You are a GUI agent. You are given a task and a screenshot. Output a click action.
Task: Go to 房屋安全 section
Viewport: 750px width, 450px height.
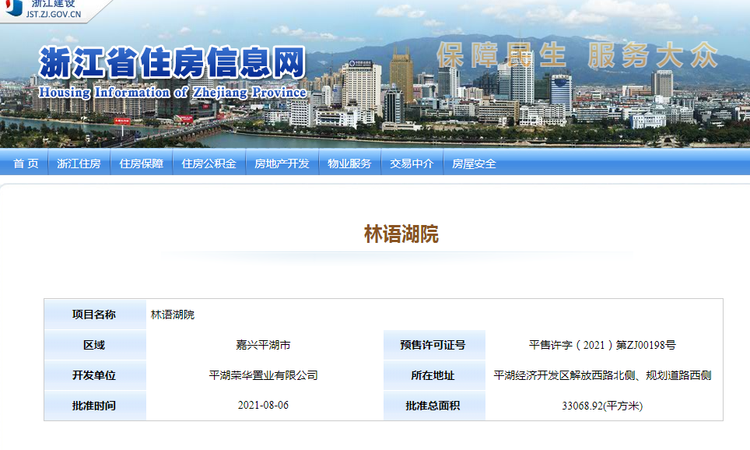point(474,164)
